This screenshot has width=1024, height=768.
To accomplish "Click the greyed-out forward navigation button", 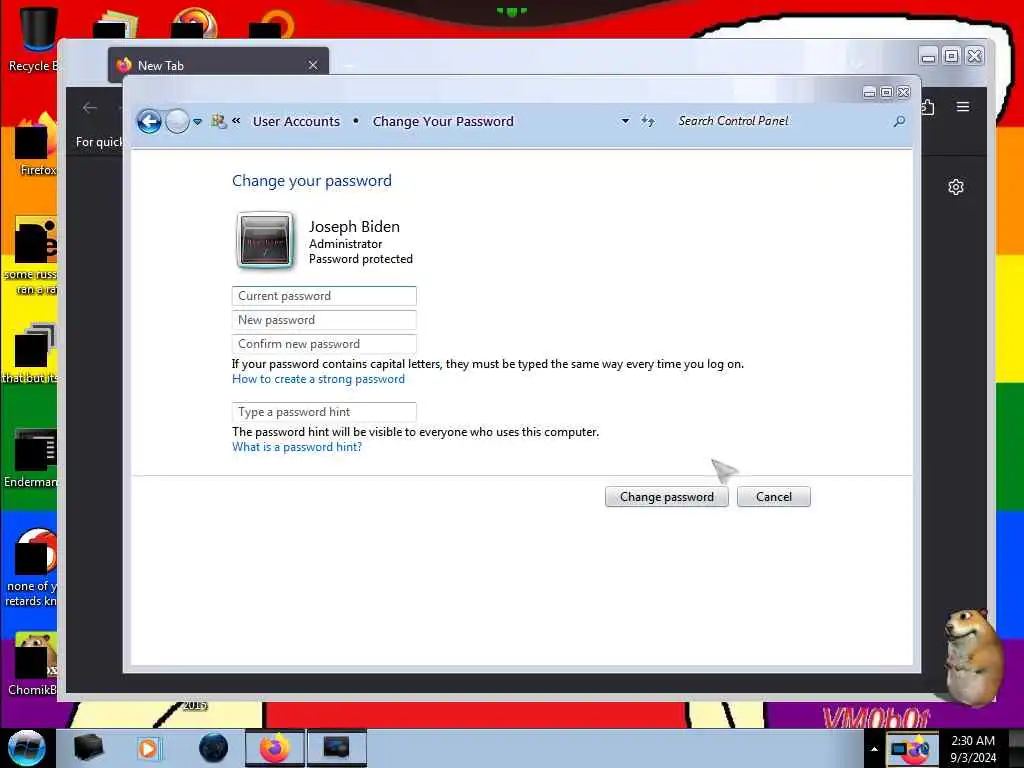I will (177, 121).
